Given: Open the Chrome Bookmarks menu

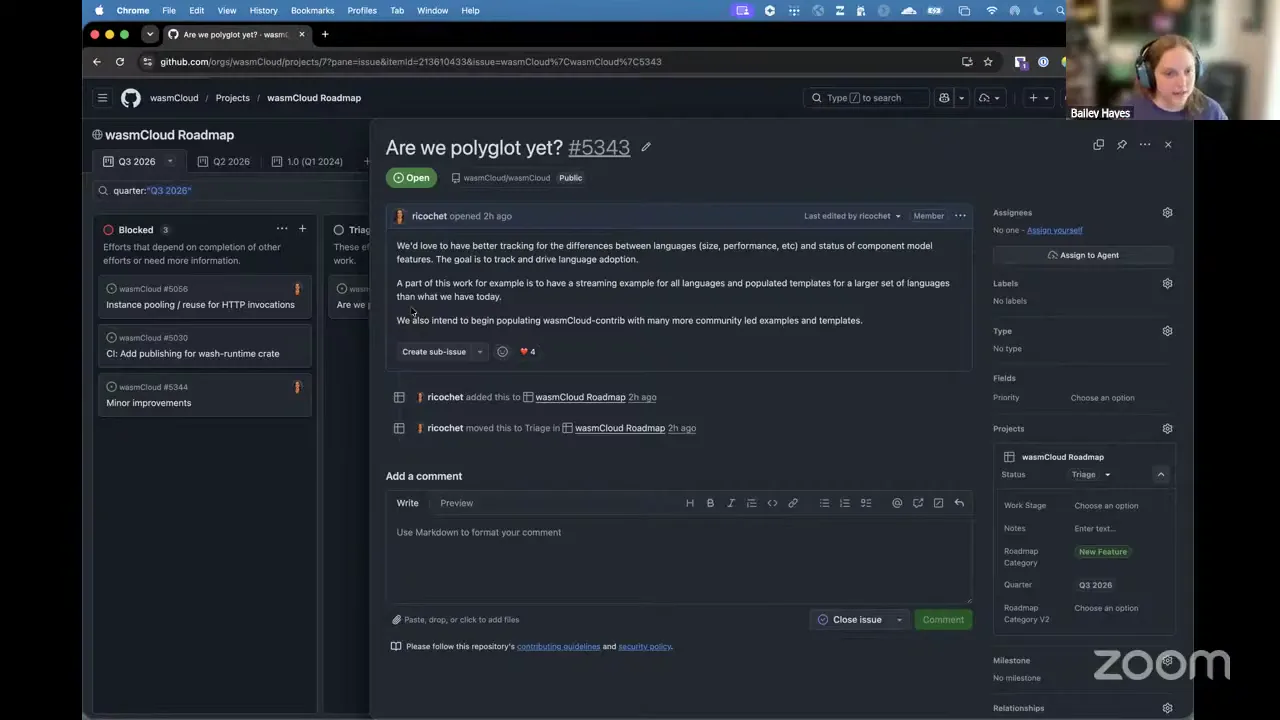Looking at the screenshot, I should coord(312,10).
